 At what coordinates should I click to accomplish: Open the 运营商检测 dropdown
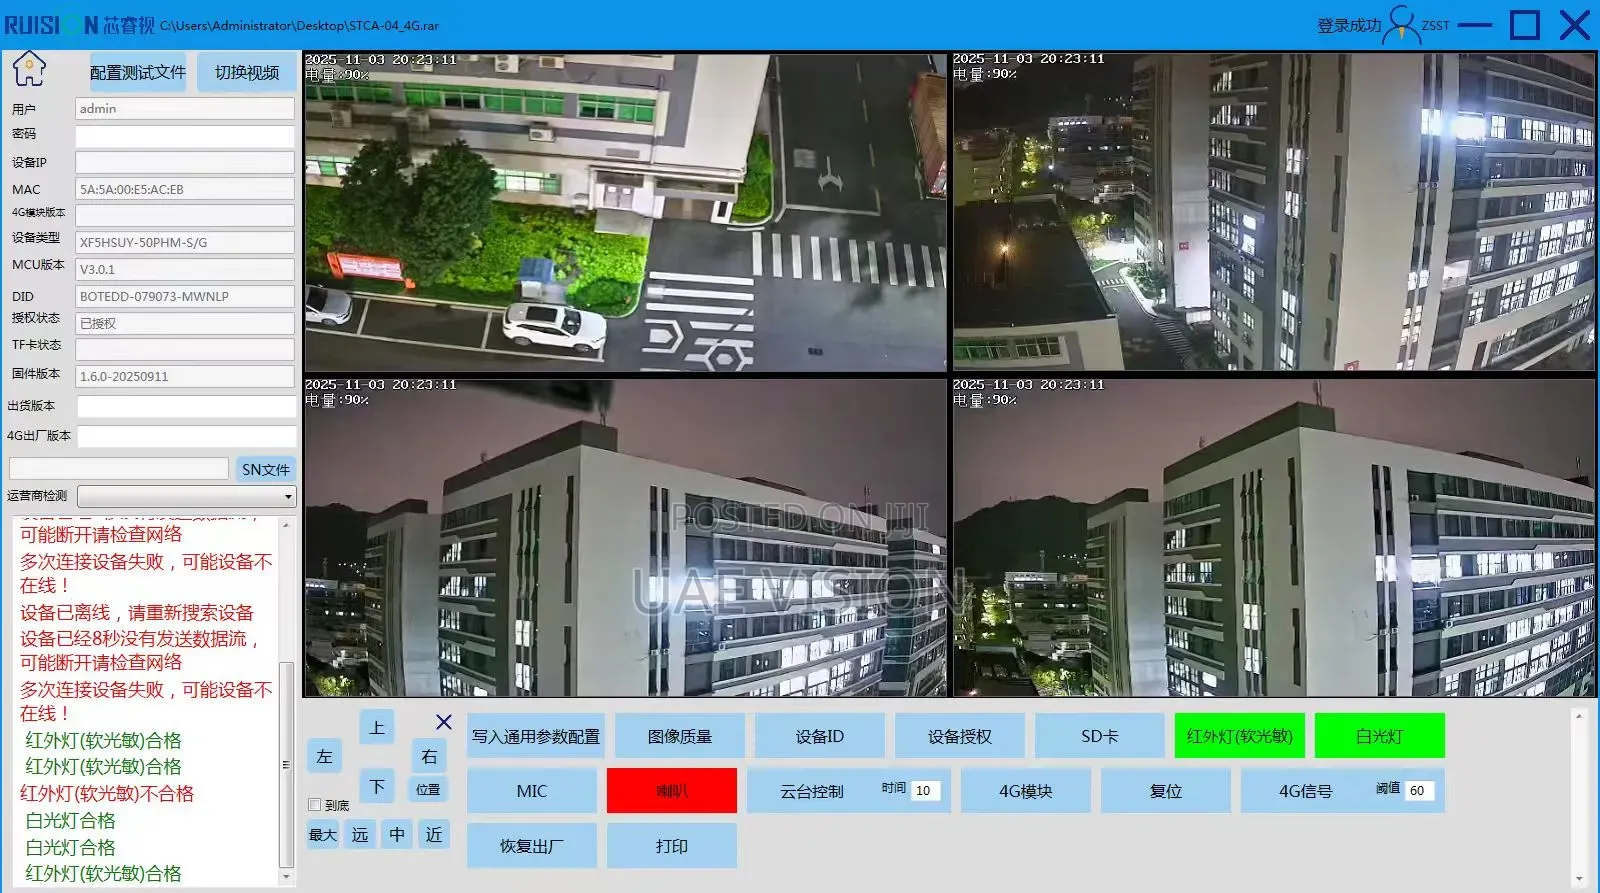pos(187,496)
